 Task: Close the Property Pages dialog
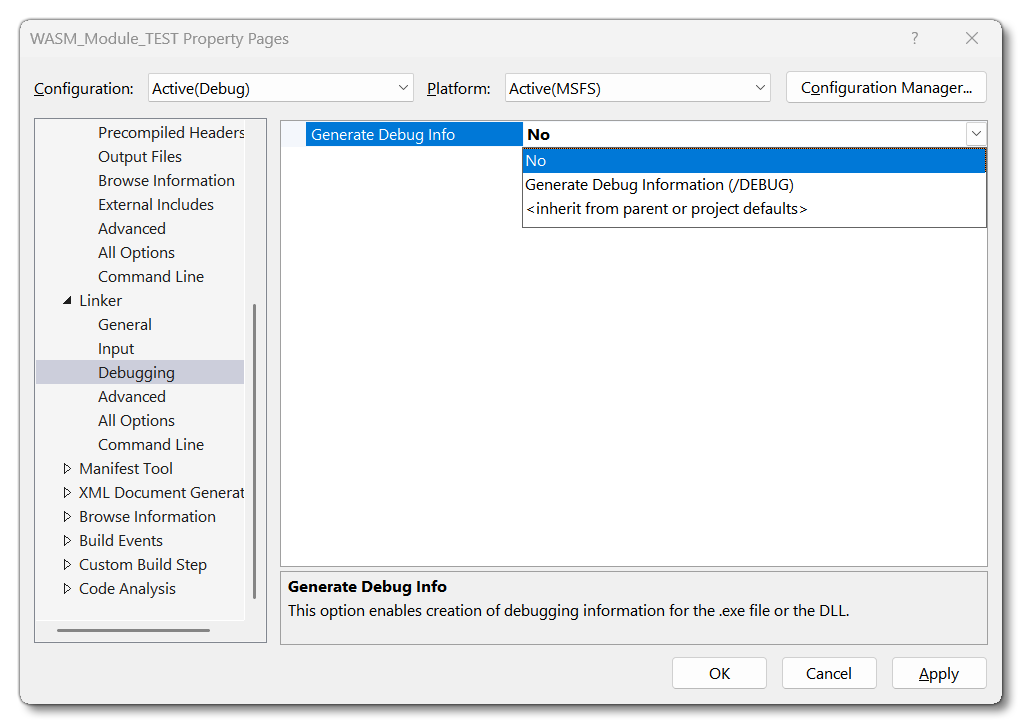point(971,38)
